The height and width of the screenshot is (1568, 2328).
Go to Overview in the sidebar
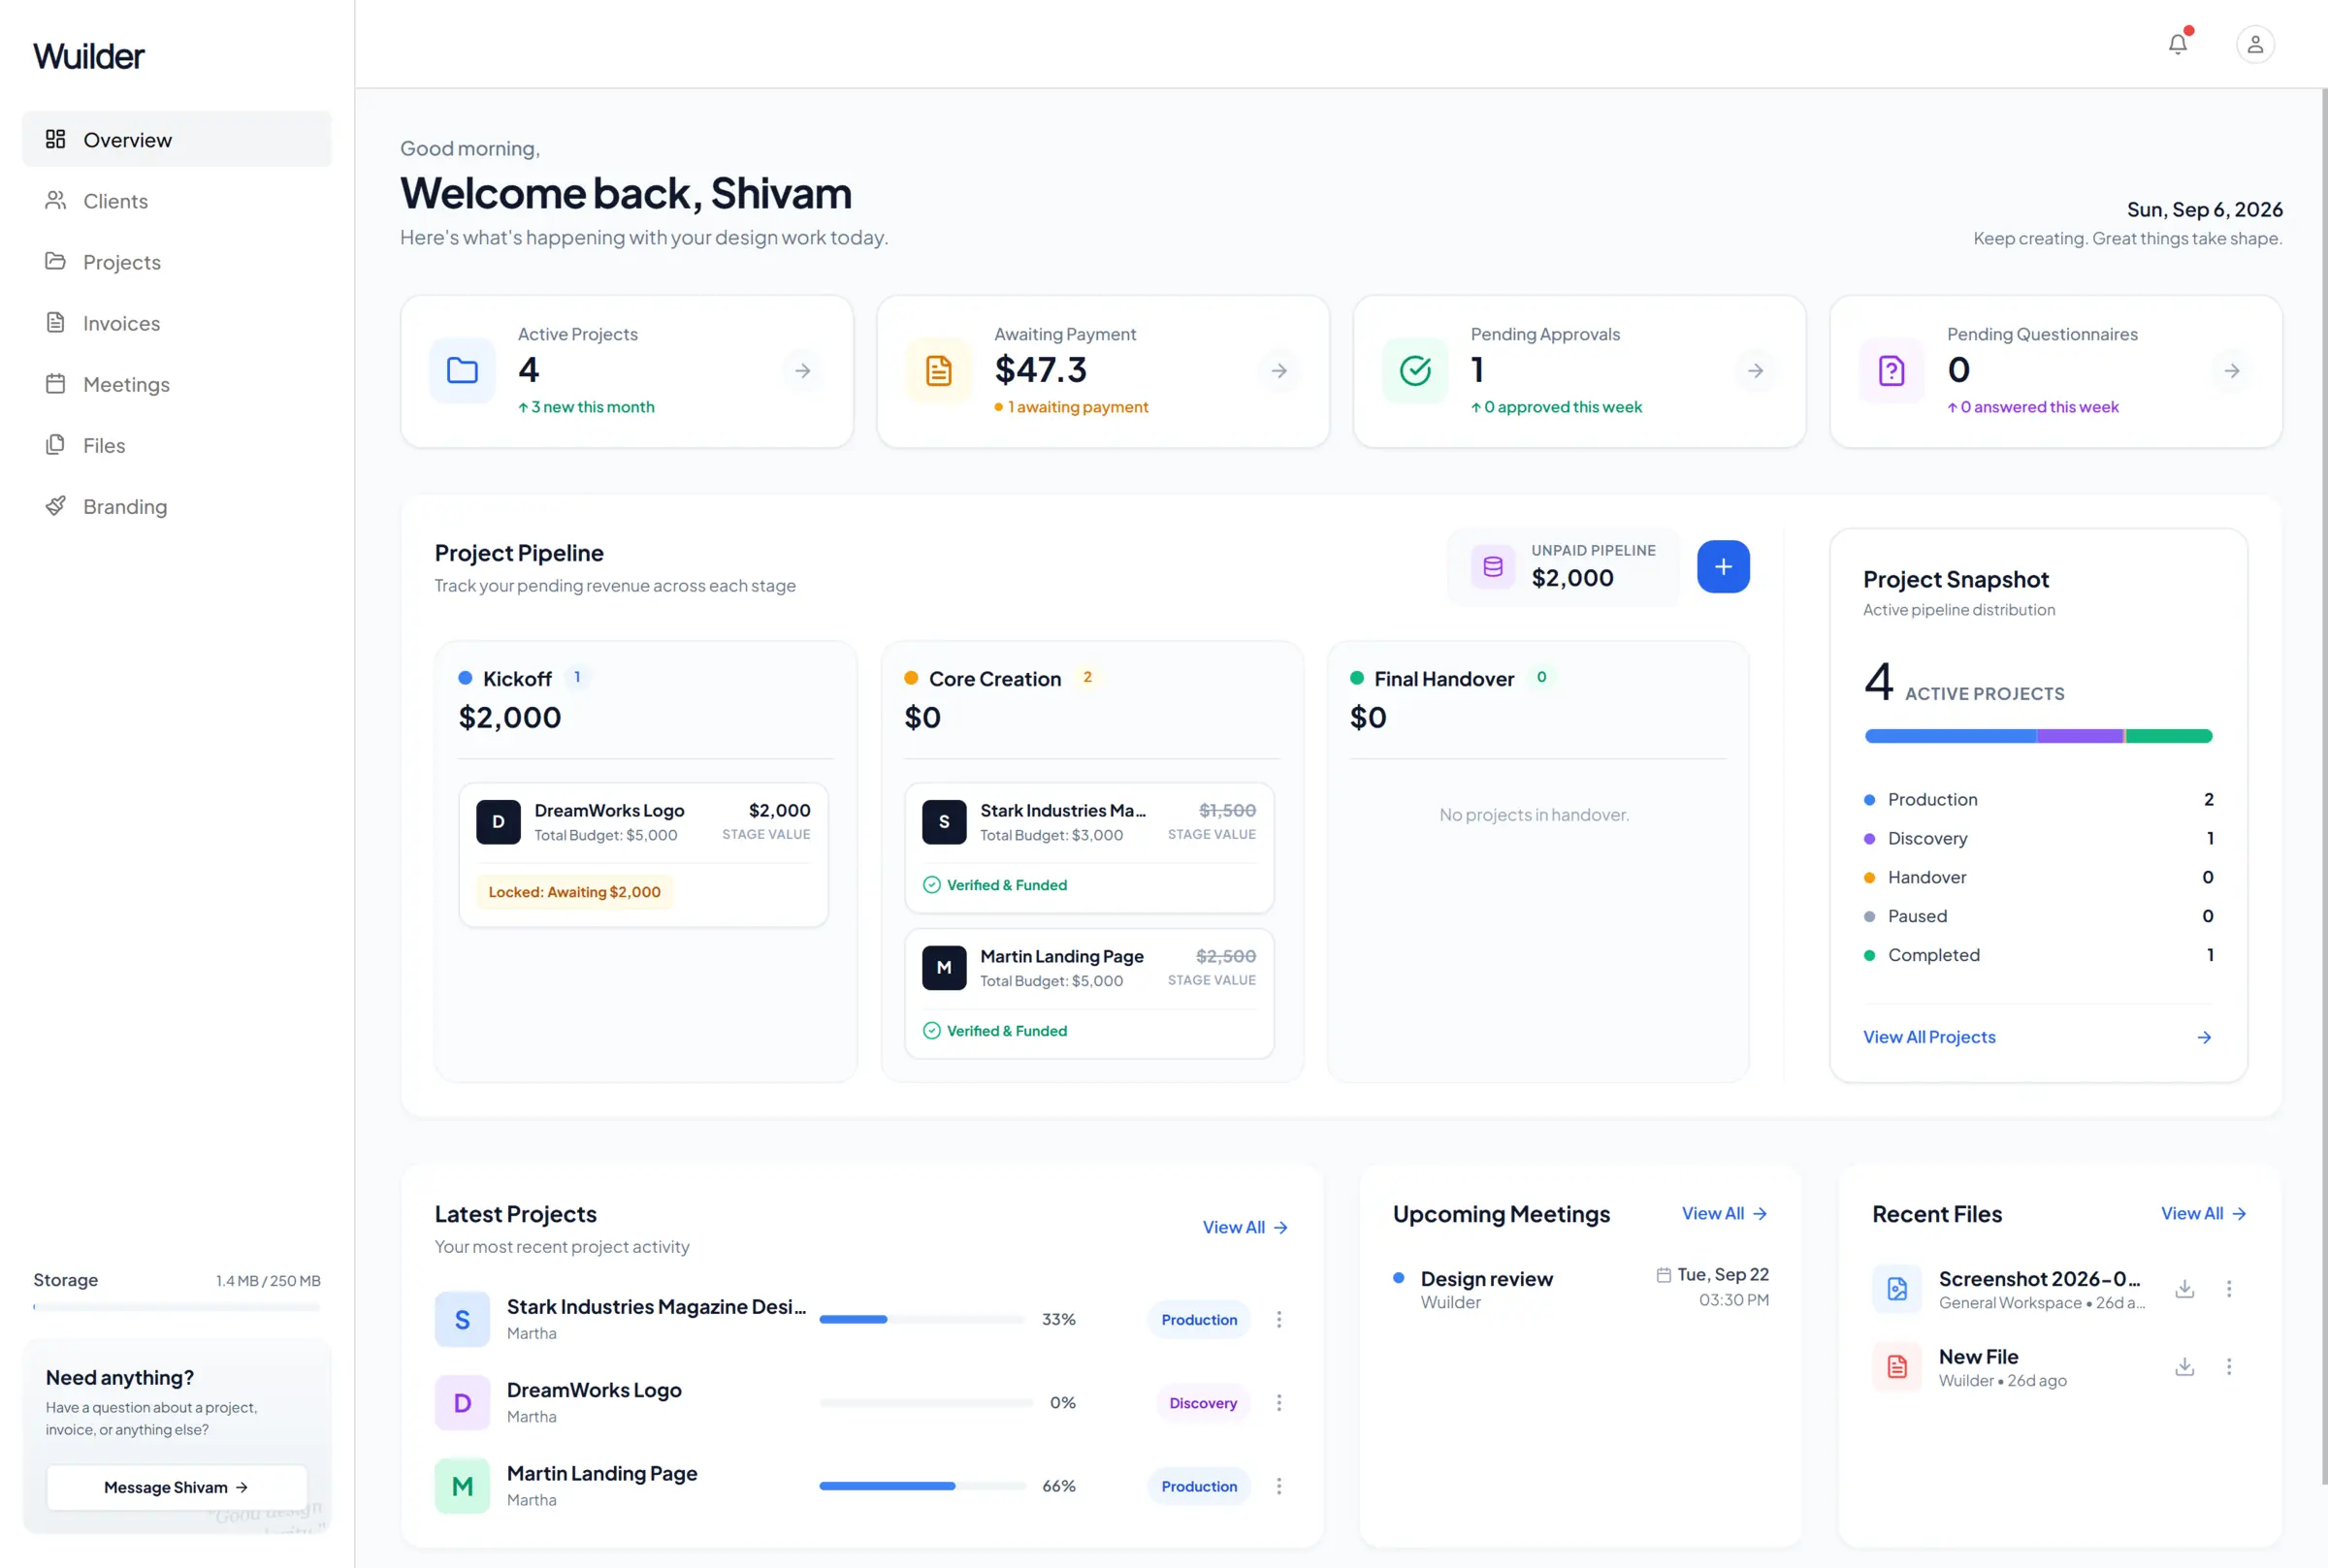click(x=177, y=140)
